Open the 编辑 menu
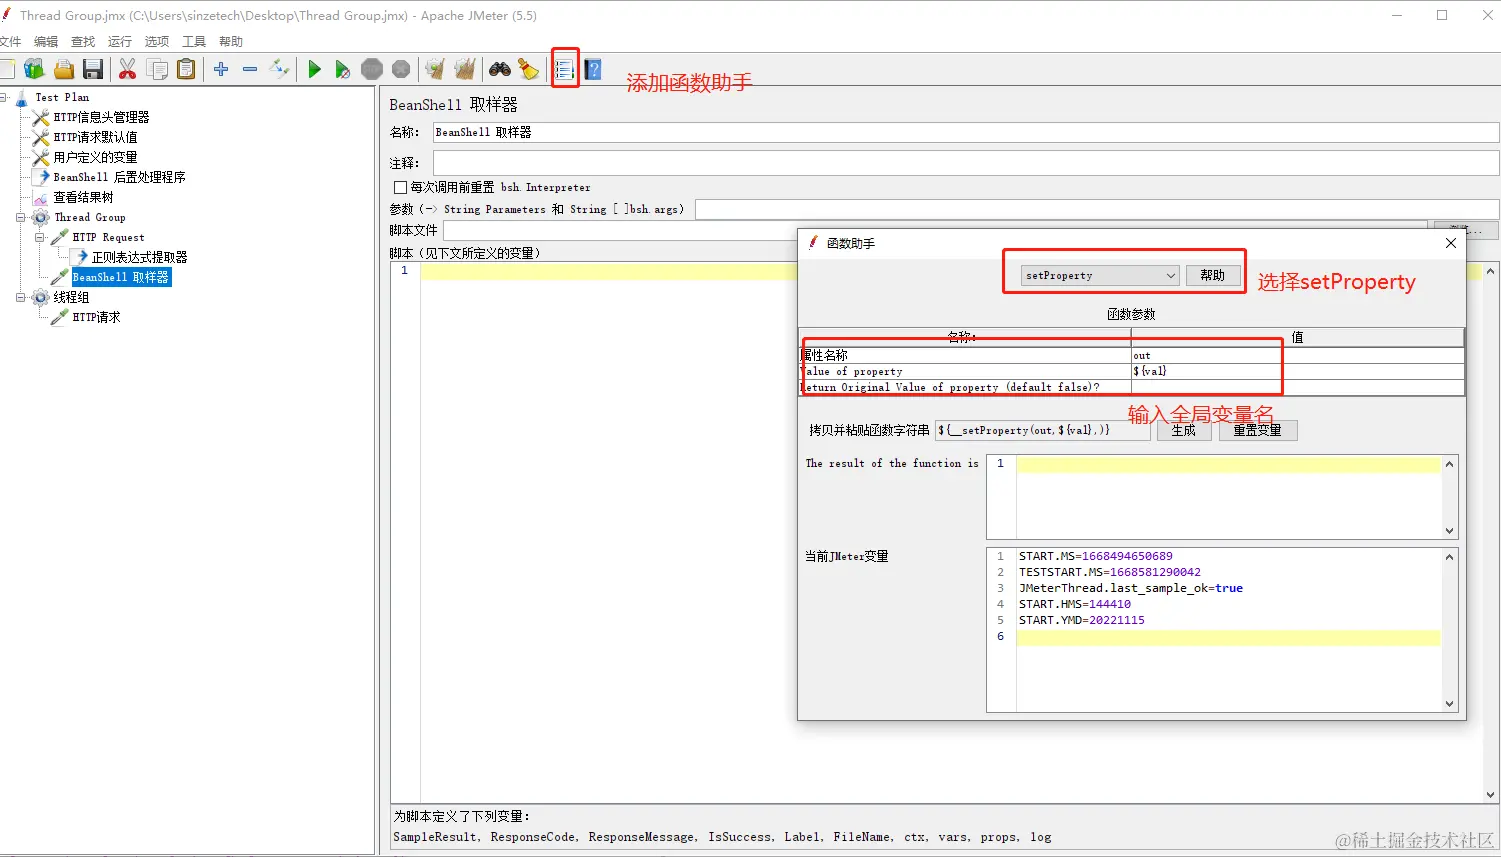1501x857 pixels. coord(46,41)
